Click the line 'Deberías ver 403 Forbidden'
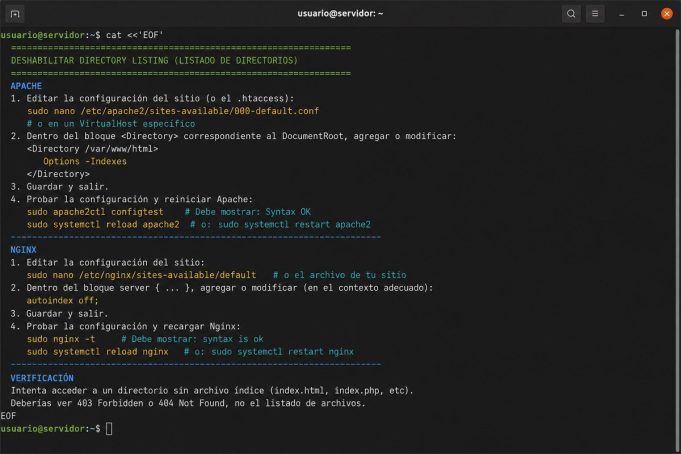Viewport: 681px width, 454px height. (x=188, y=403)
